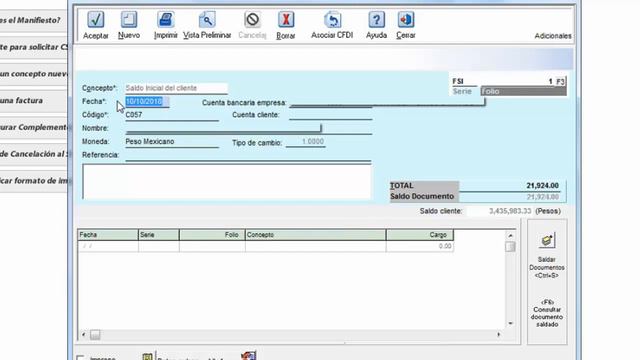Click the Tipo de cambio field
Image resolution: width=640 pixels, height=360 pixels.
pos(306,142)
